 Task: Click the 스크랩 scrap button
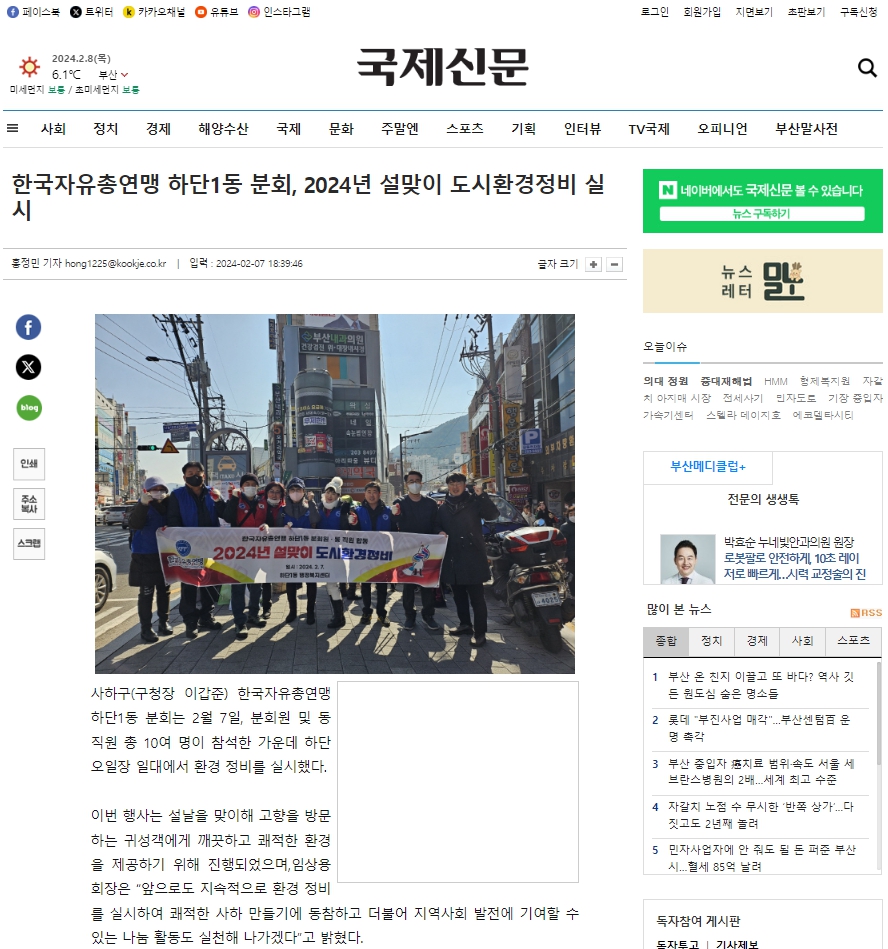29,543
